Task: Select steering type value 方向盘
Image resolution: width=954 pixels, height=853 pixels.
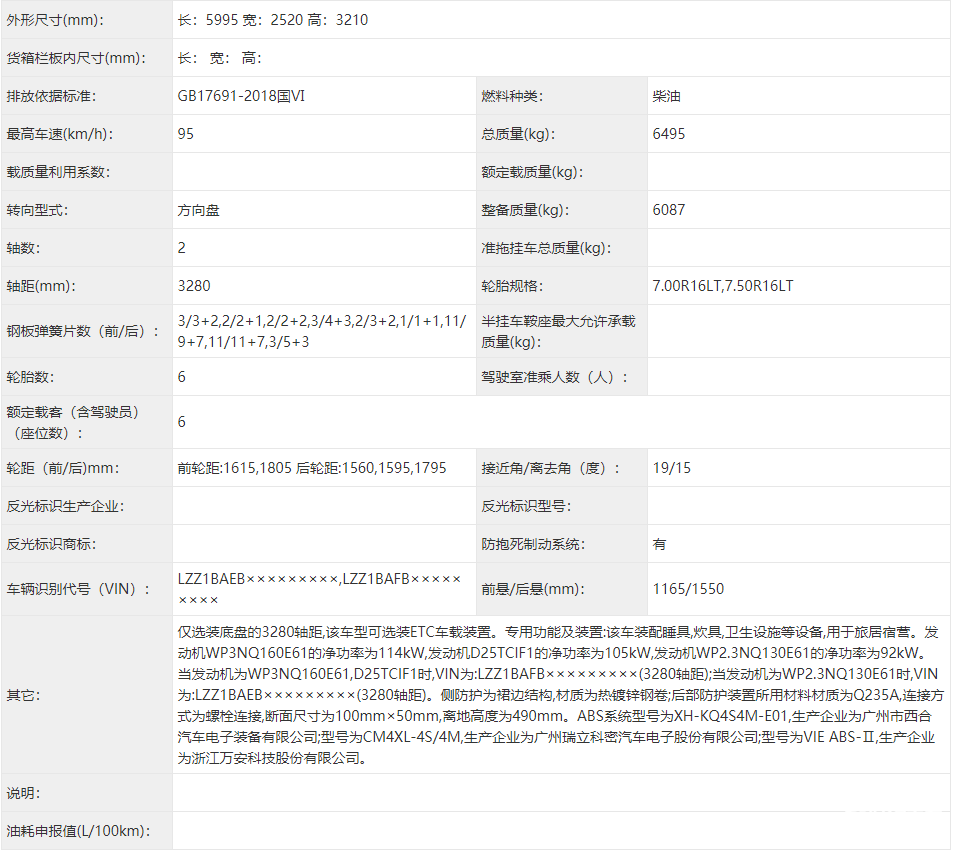Action: (x=198, y=210)
